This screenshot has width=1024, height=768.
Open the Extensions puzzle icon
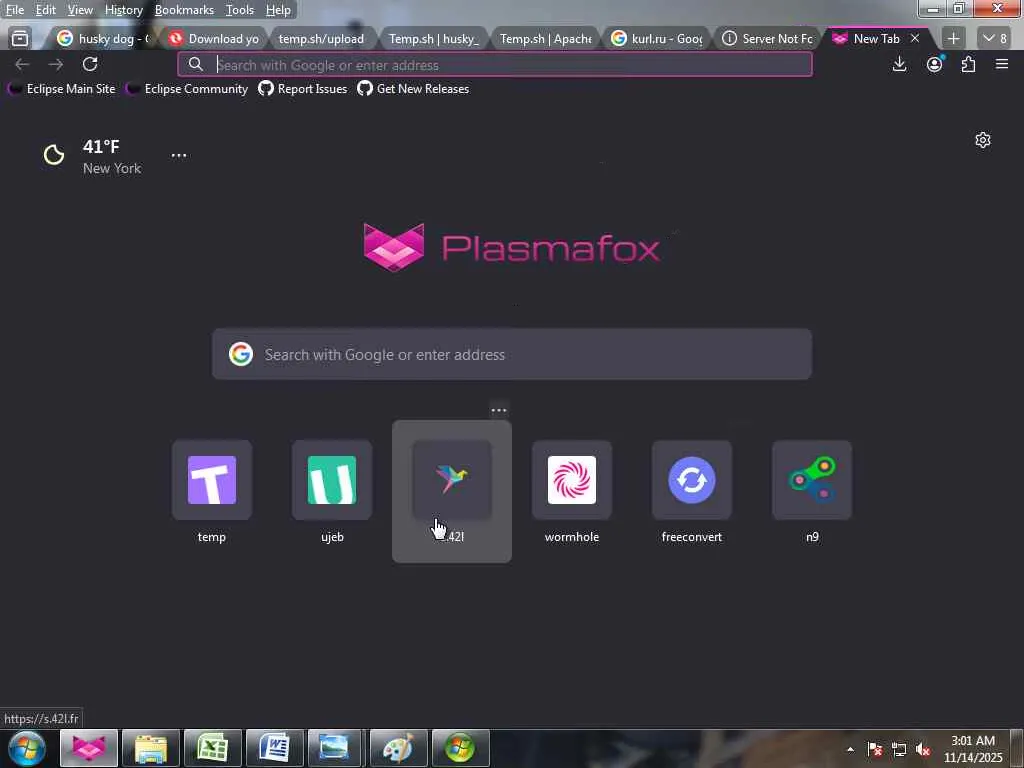pyautogui.click(x=968, y=64)
